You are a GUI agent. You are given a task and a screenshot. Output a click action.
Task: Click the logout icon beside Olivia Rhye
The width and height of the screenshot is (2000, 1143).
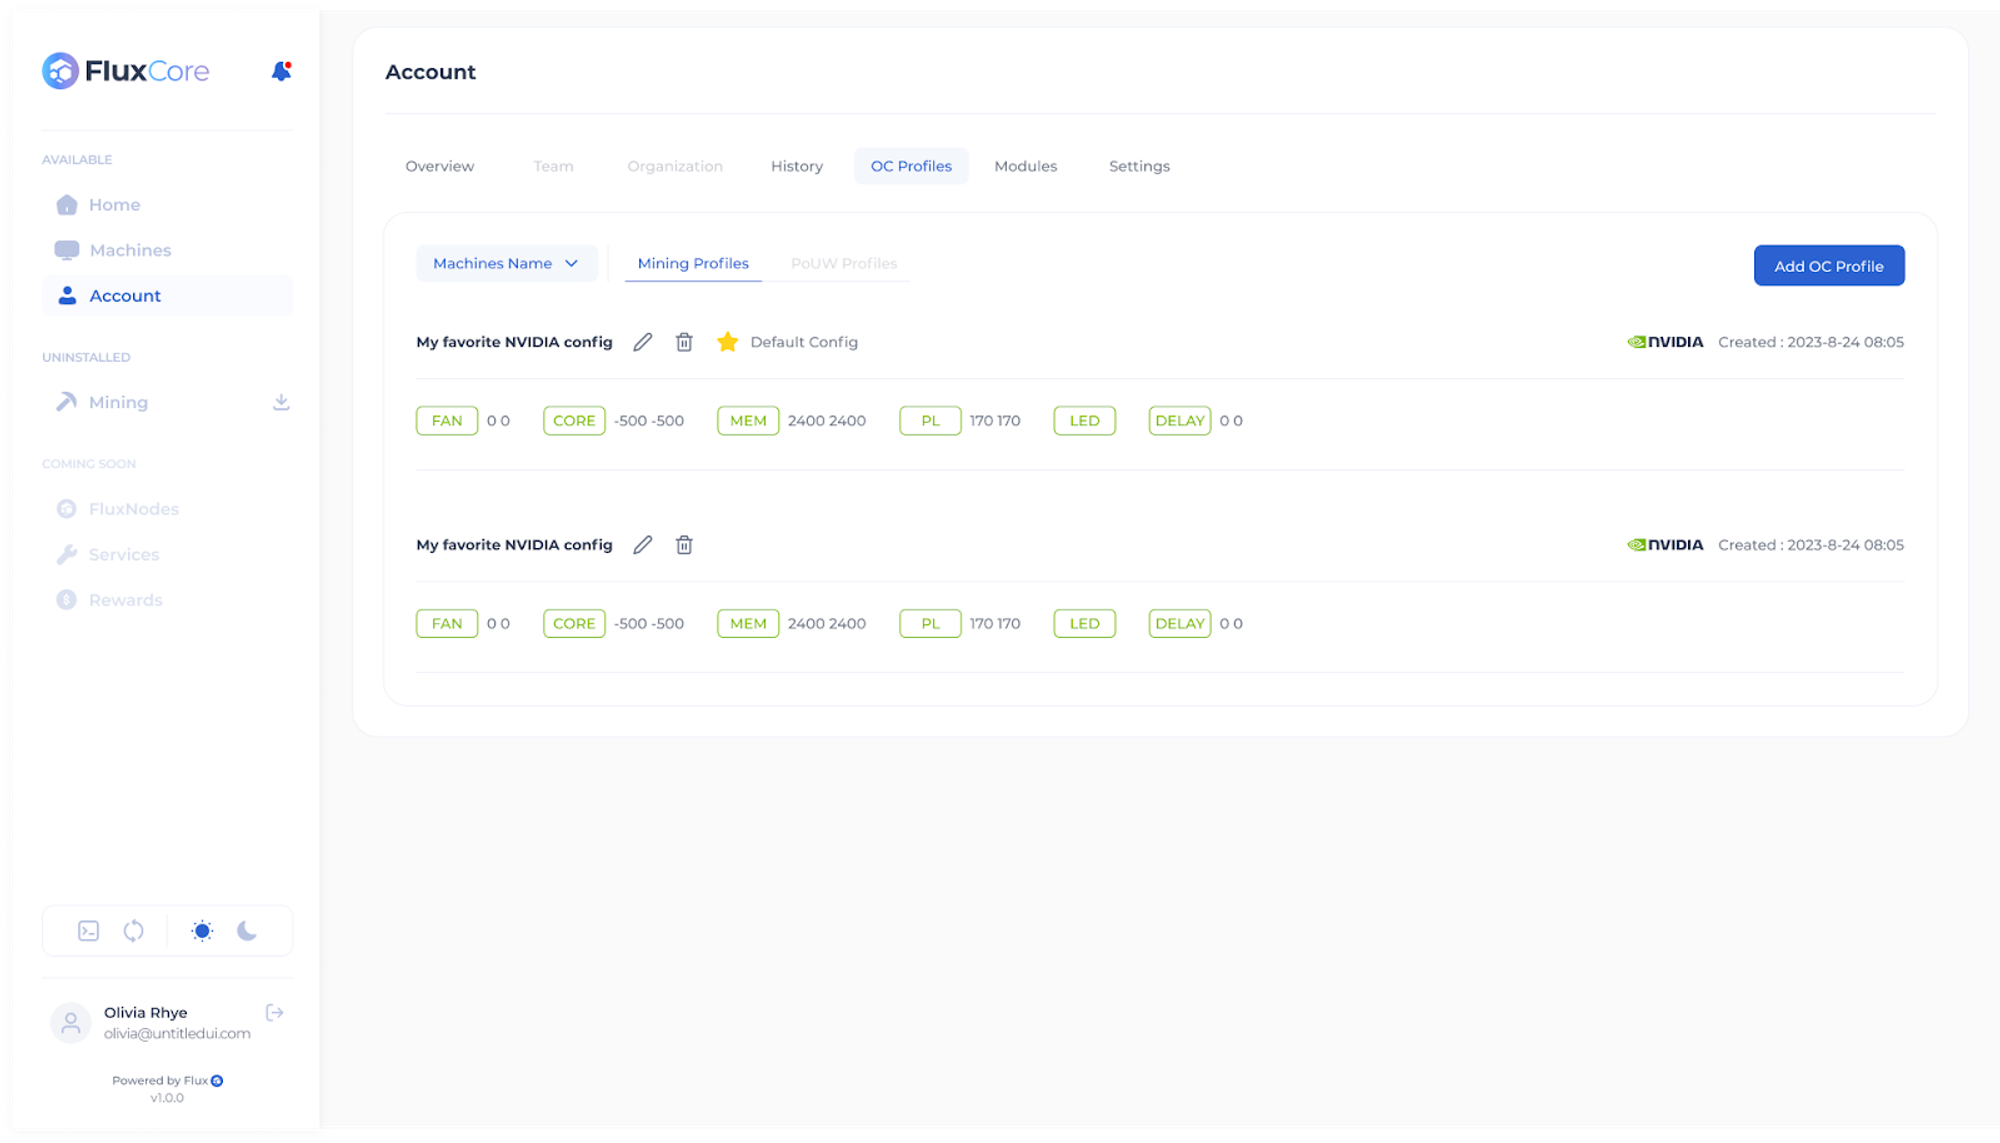pyautogui.click(x=275, y=1013)
